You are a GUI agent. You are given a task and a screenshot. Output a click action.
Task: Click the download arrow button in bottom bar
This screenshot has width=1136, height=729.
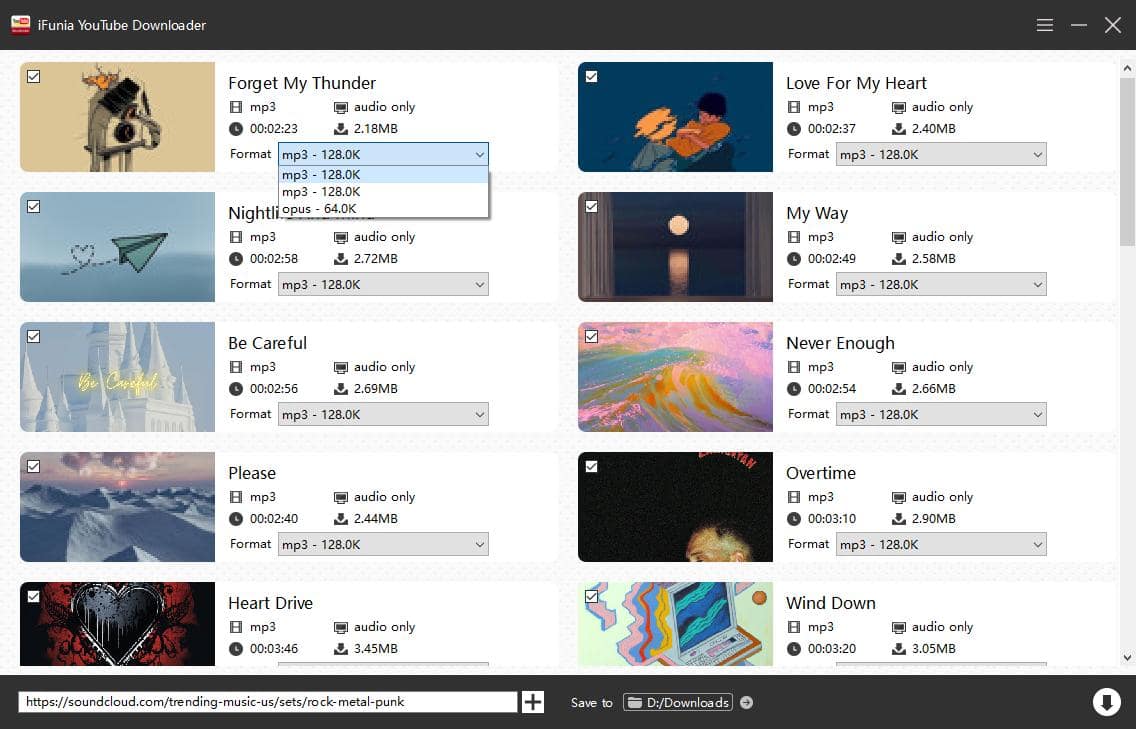(x=1106, y=702)
